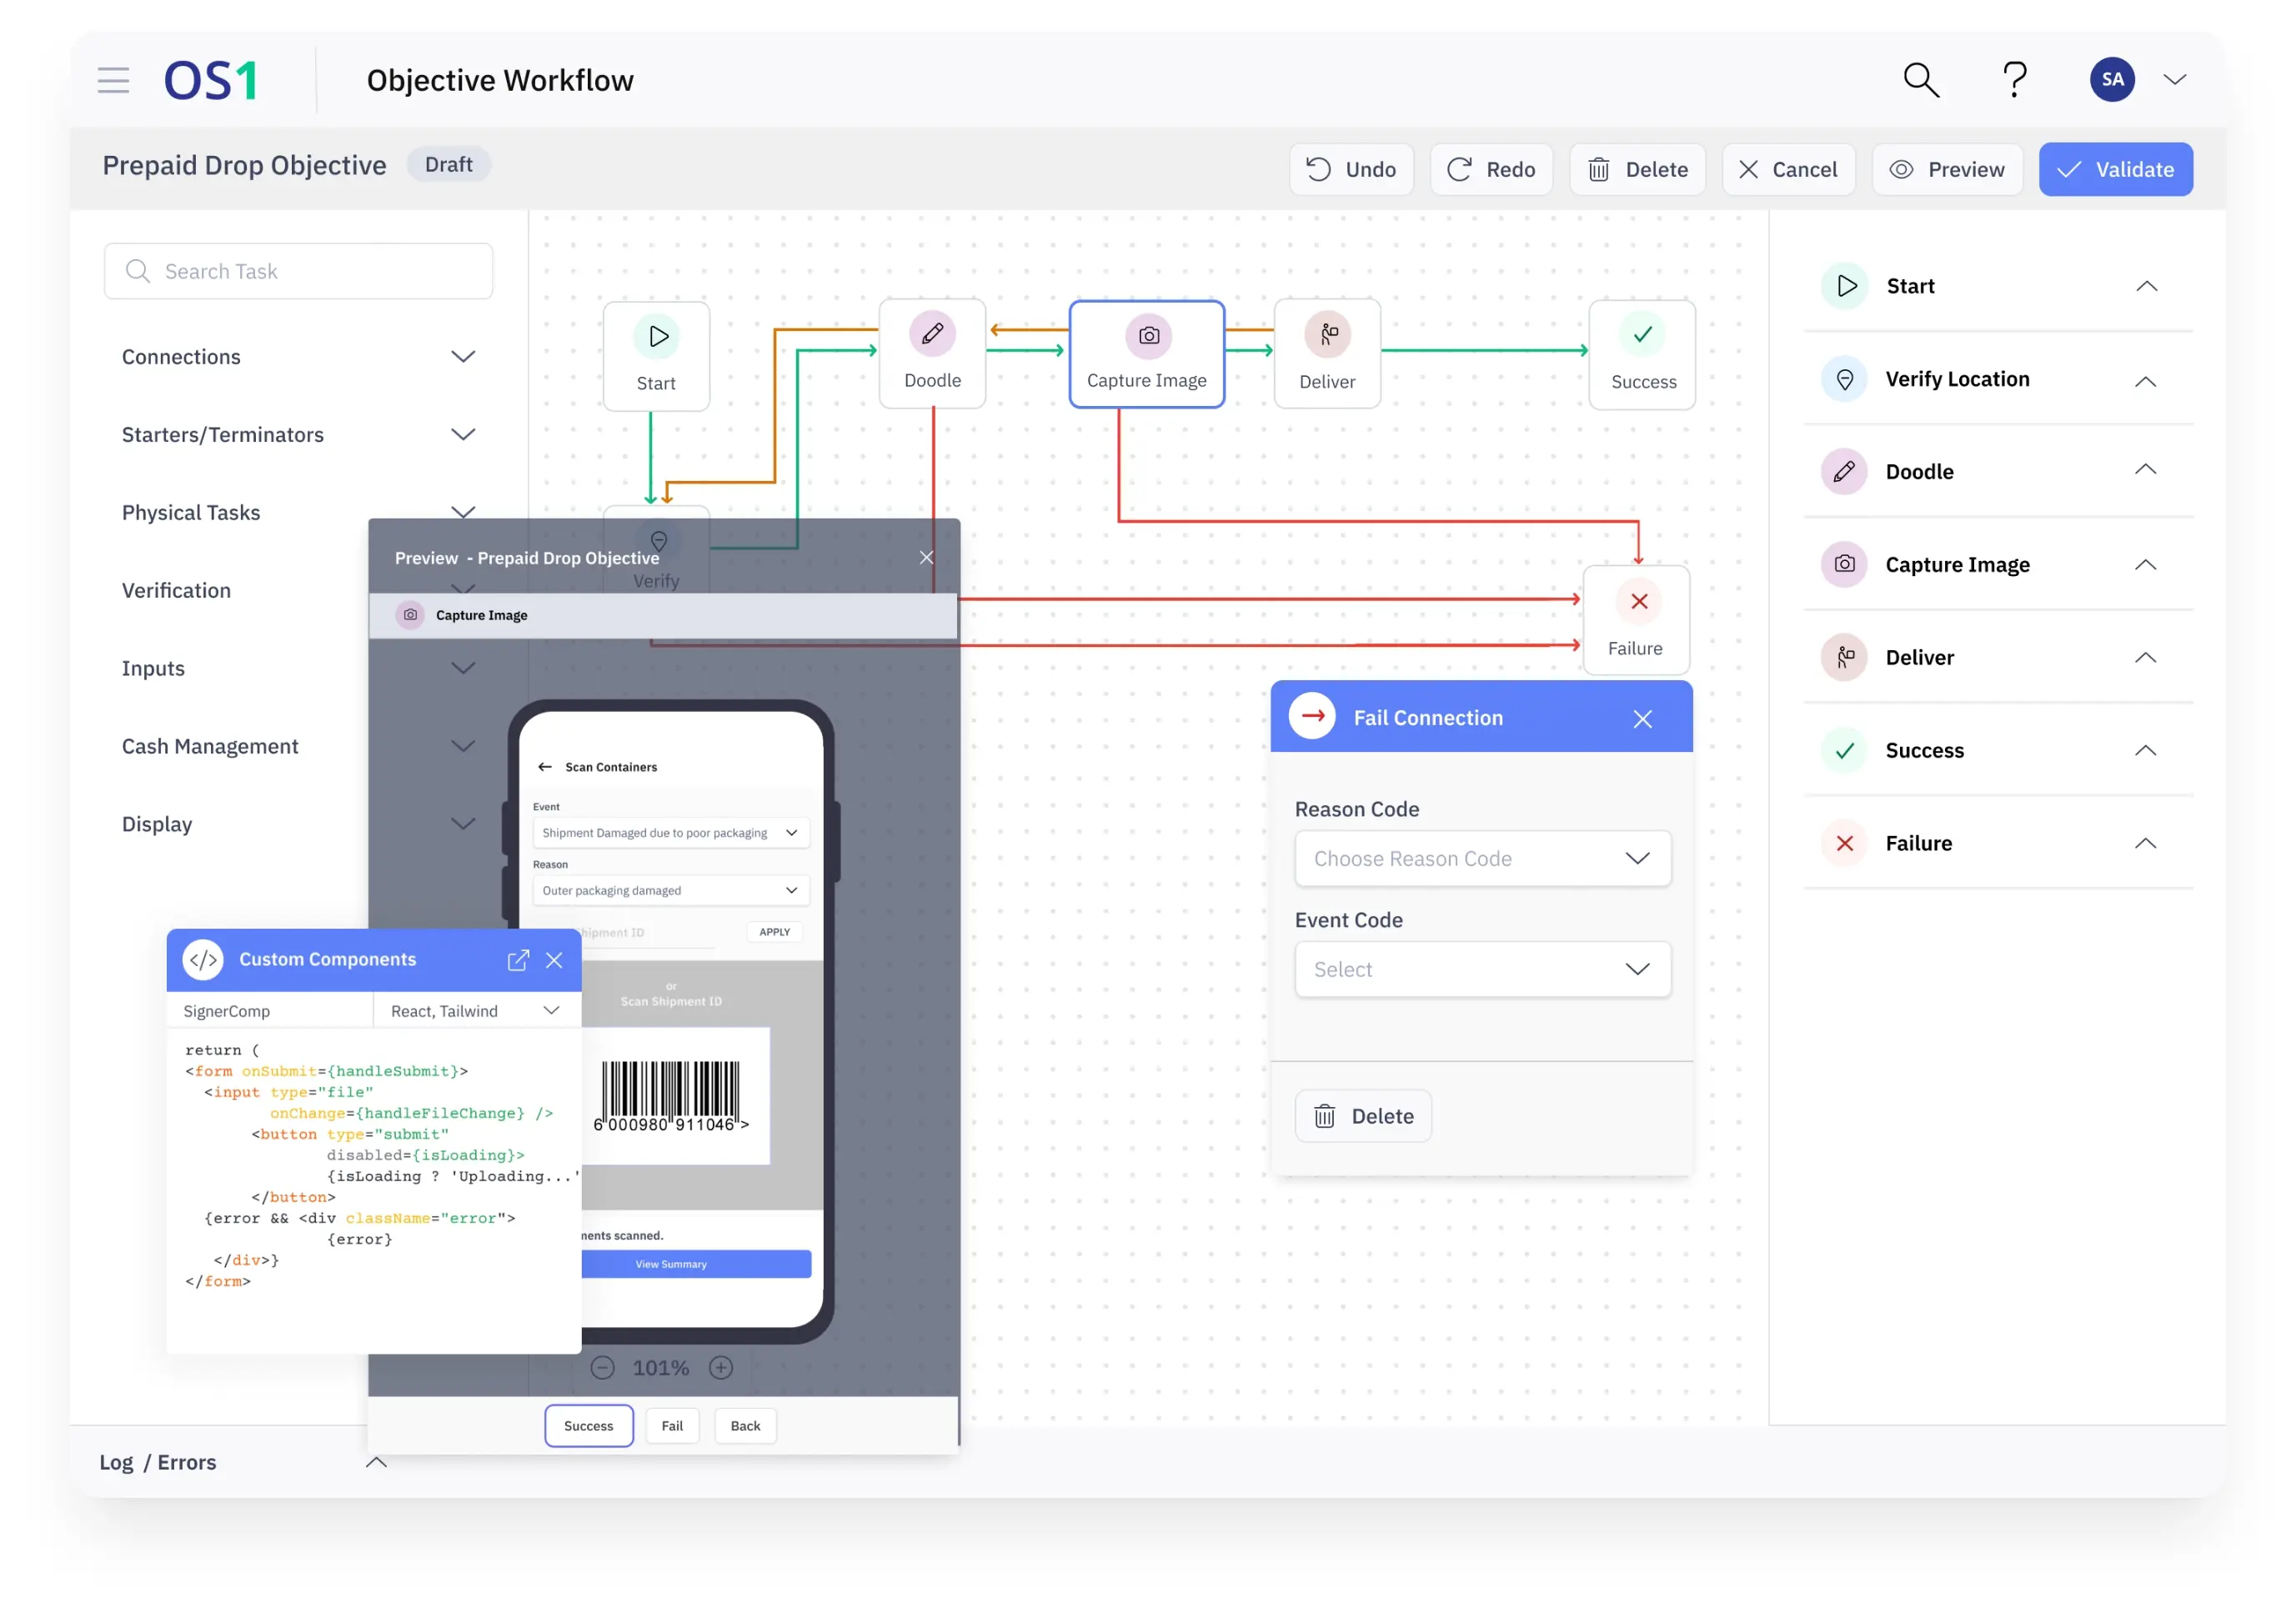The height and width of the screenshot is (1608, 2296).
Task: Close the Fail Connection panel
Action: point(1643,718)
